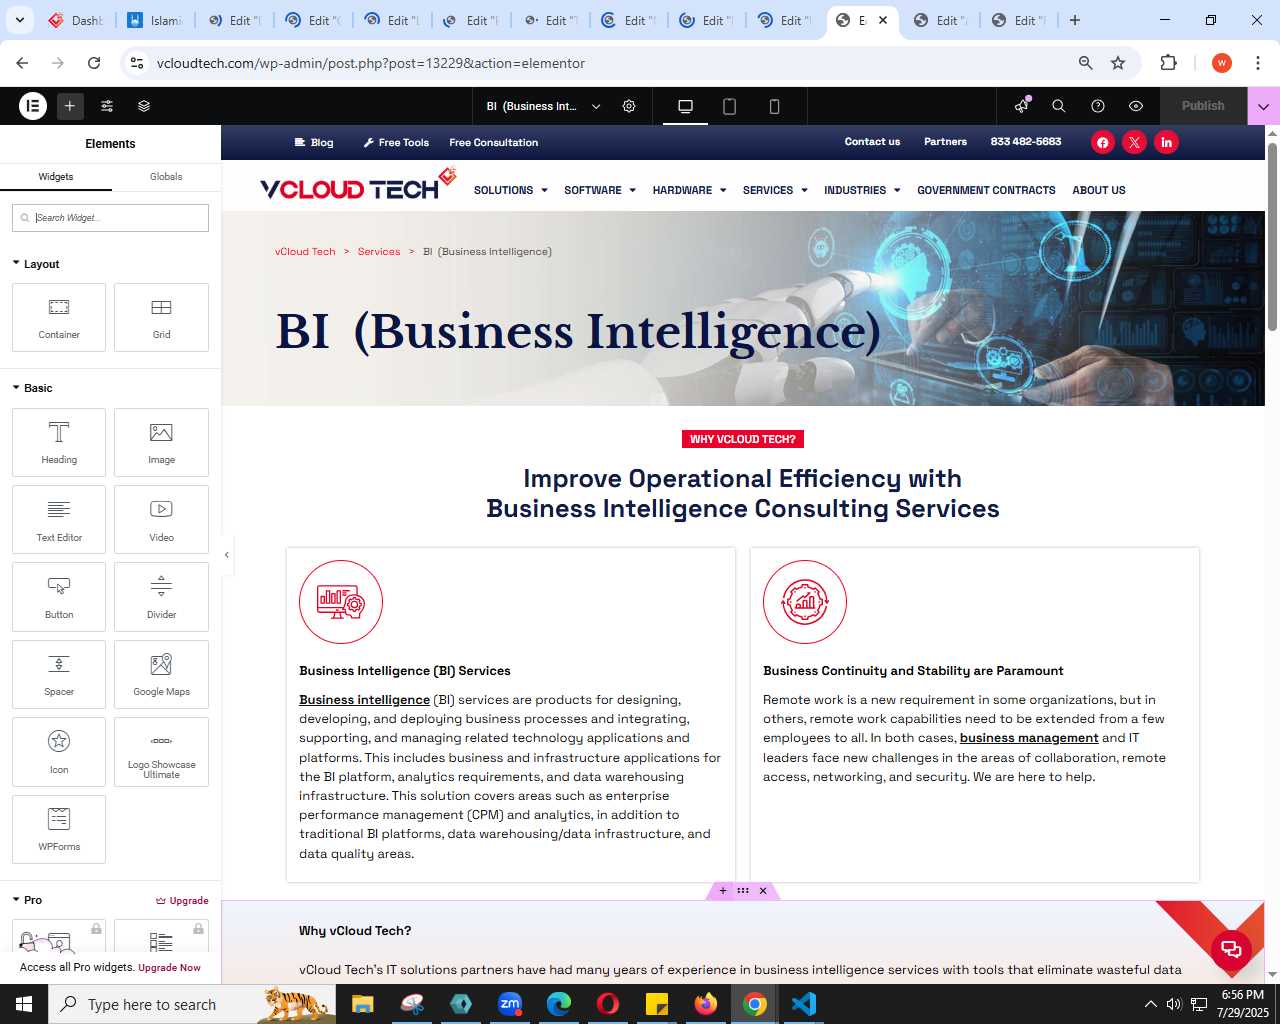
Task: Open the ABOUT US menu item
Action: click(x=1099, y=190)
